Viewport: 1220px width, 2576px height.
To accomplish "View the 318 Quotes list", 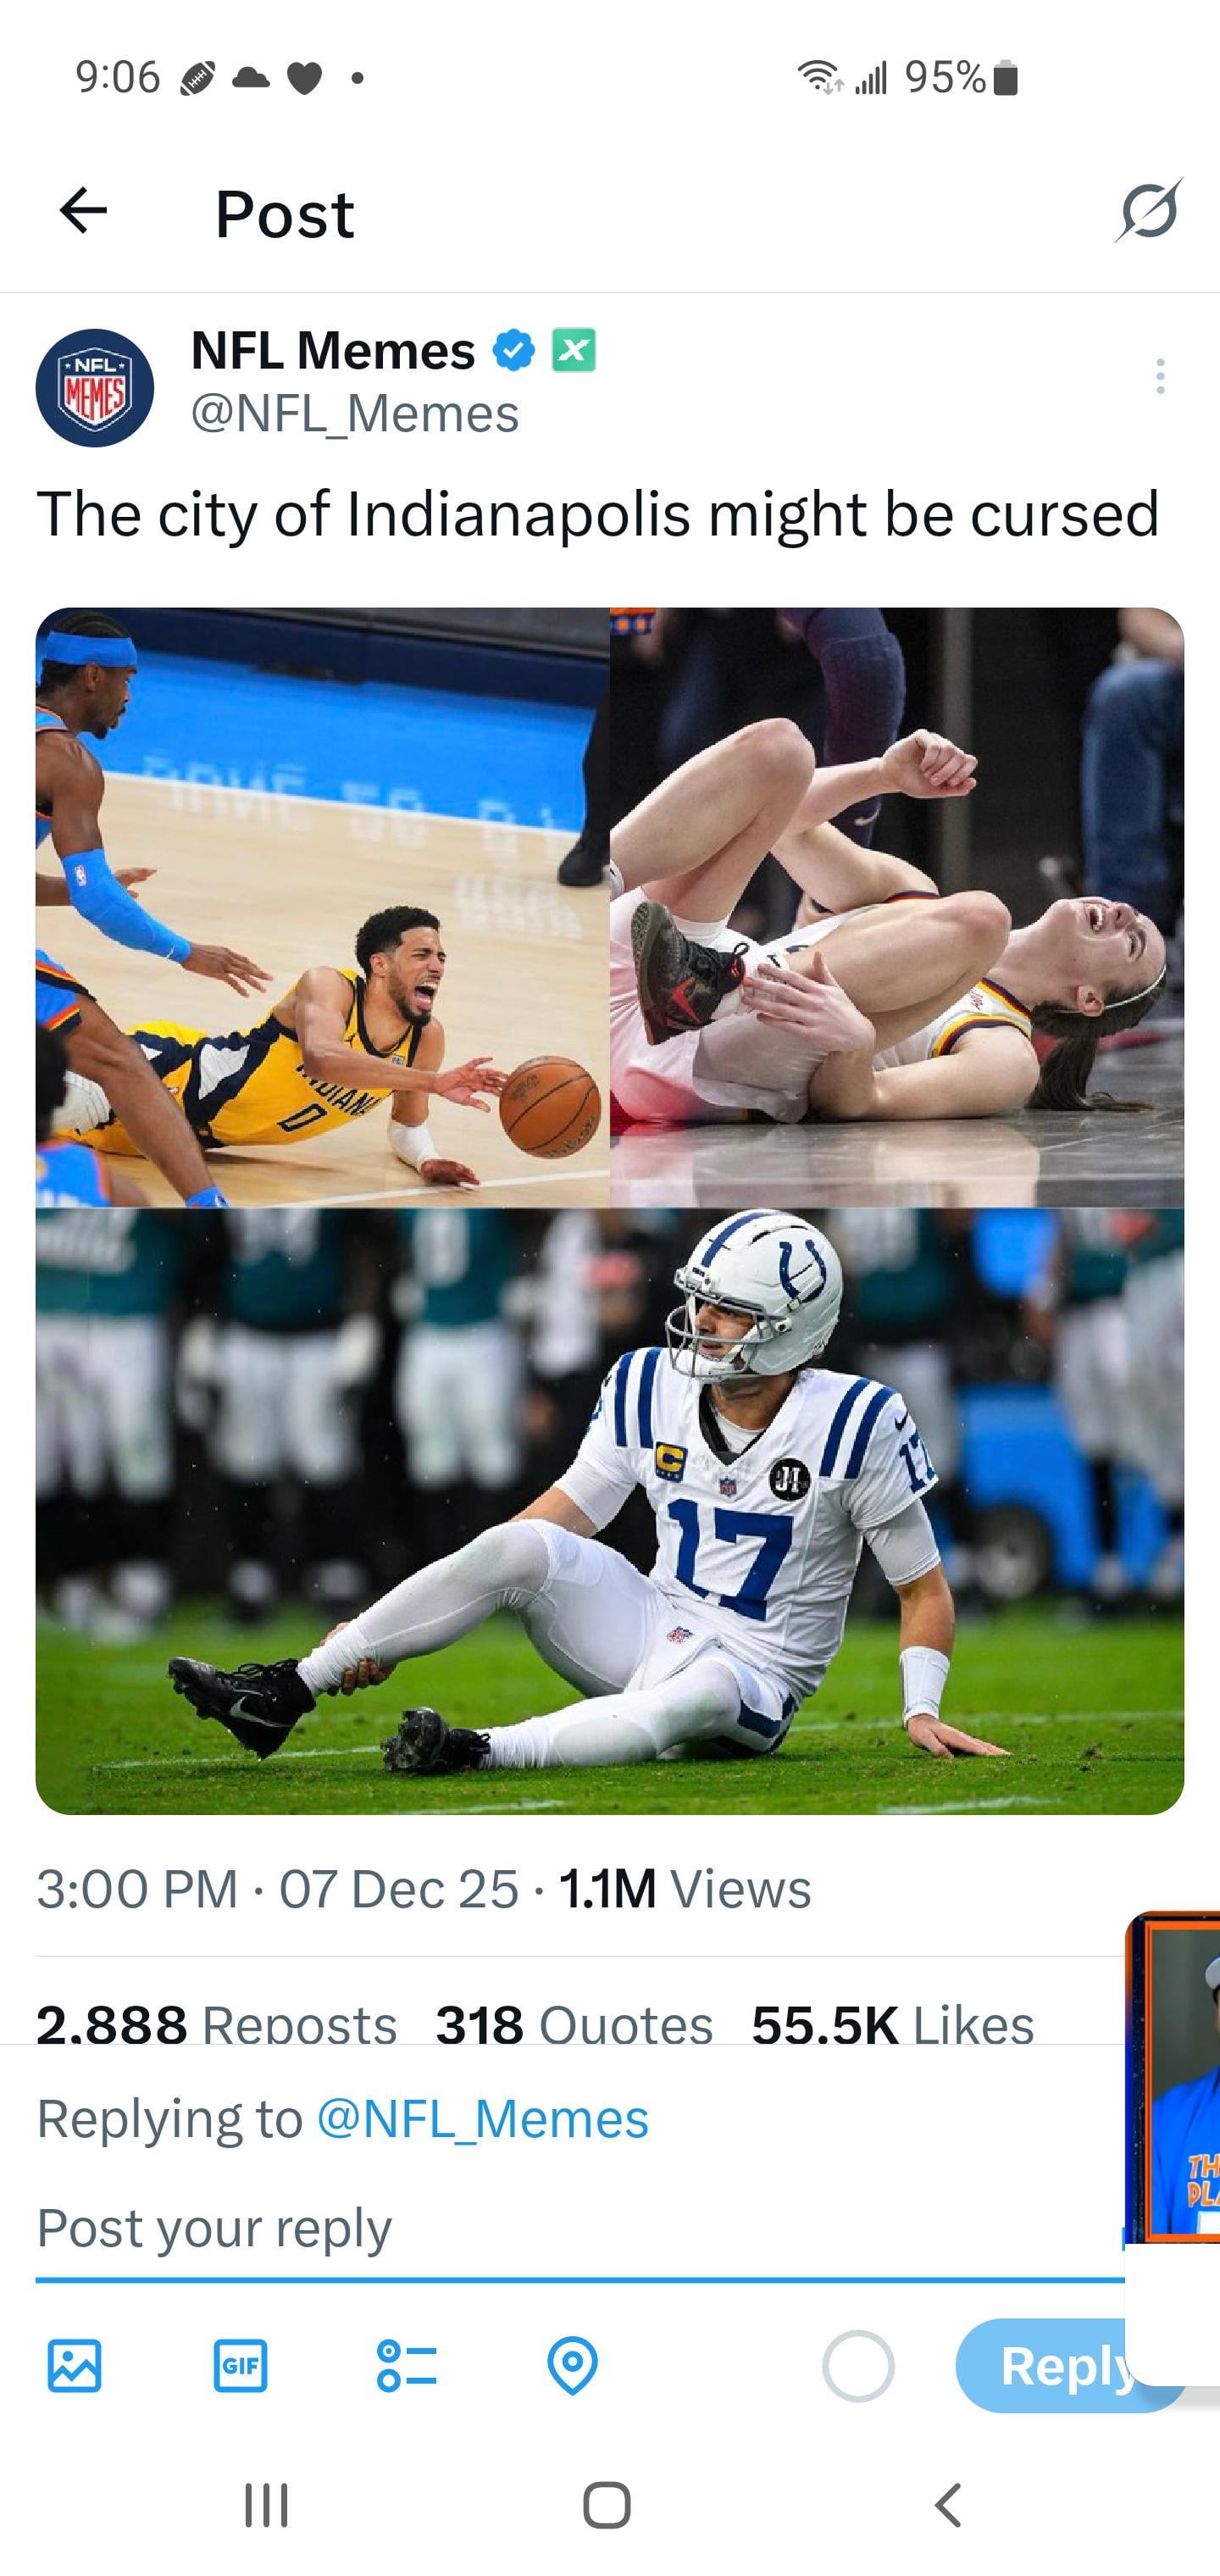I will (x=574, y=2022).
